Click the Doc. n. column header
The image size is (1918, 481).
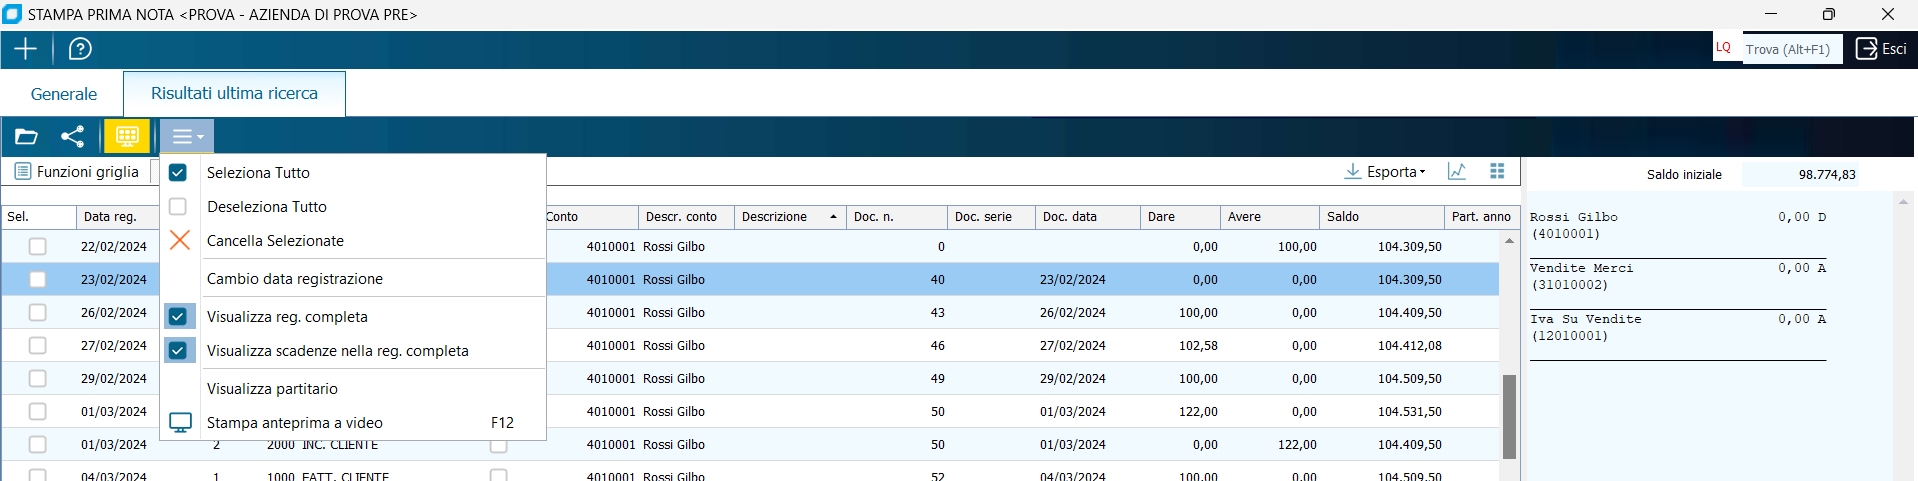(x=897, y=216)
